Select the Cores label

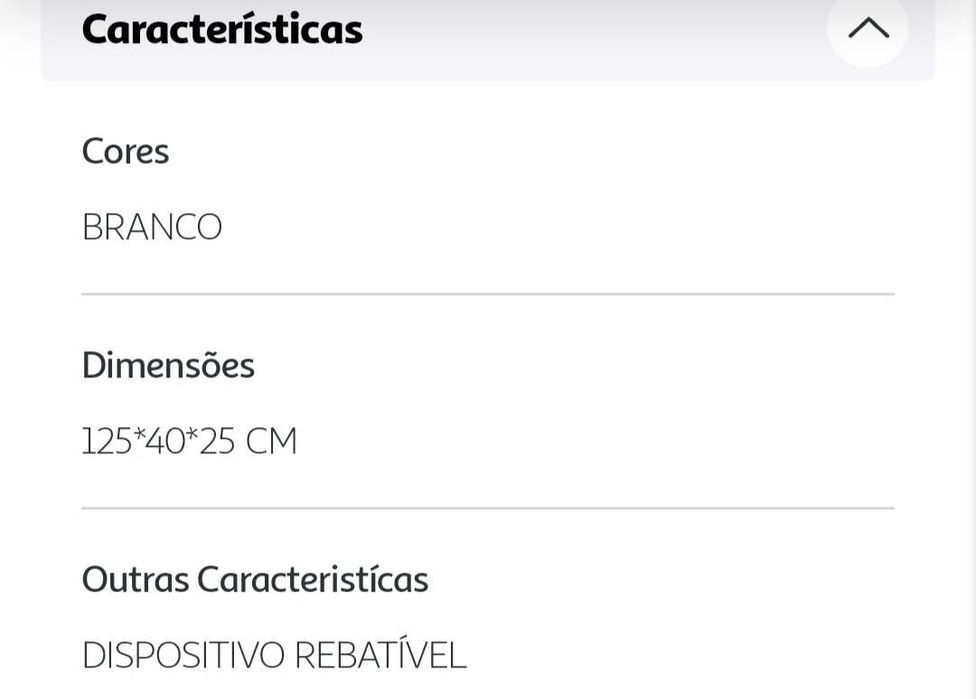point(125,152)
